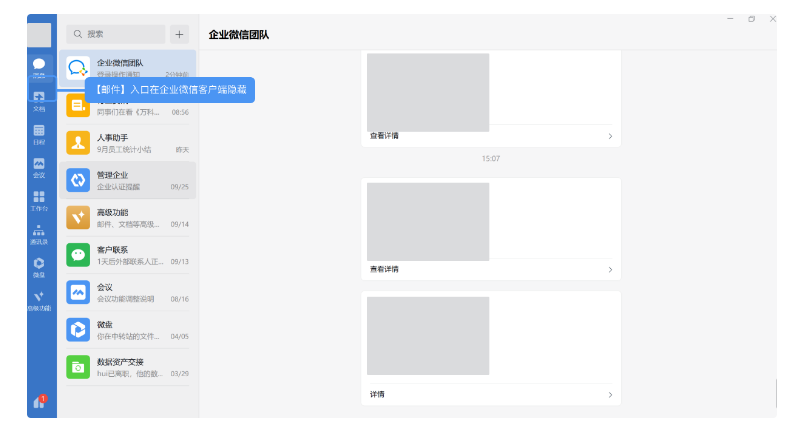Viewport: 795px width, 448px height.
Task: Select the 高级功能 conversation title
Action: (113, 212)
